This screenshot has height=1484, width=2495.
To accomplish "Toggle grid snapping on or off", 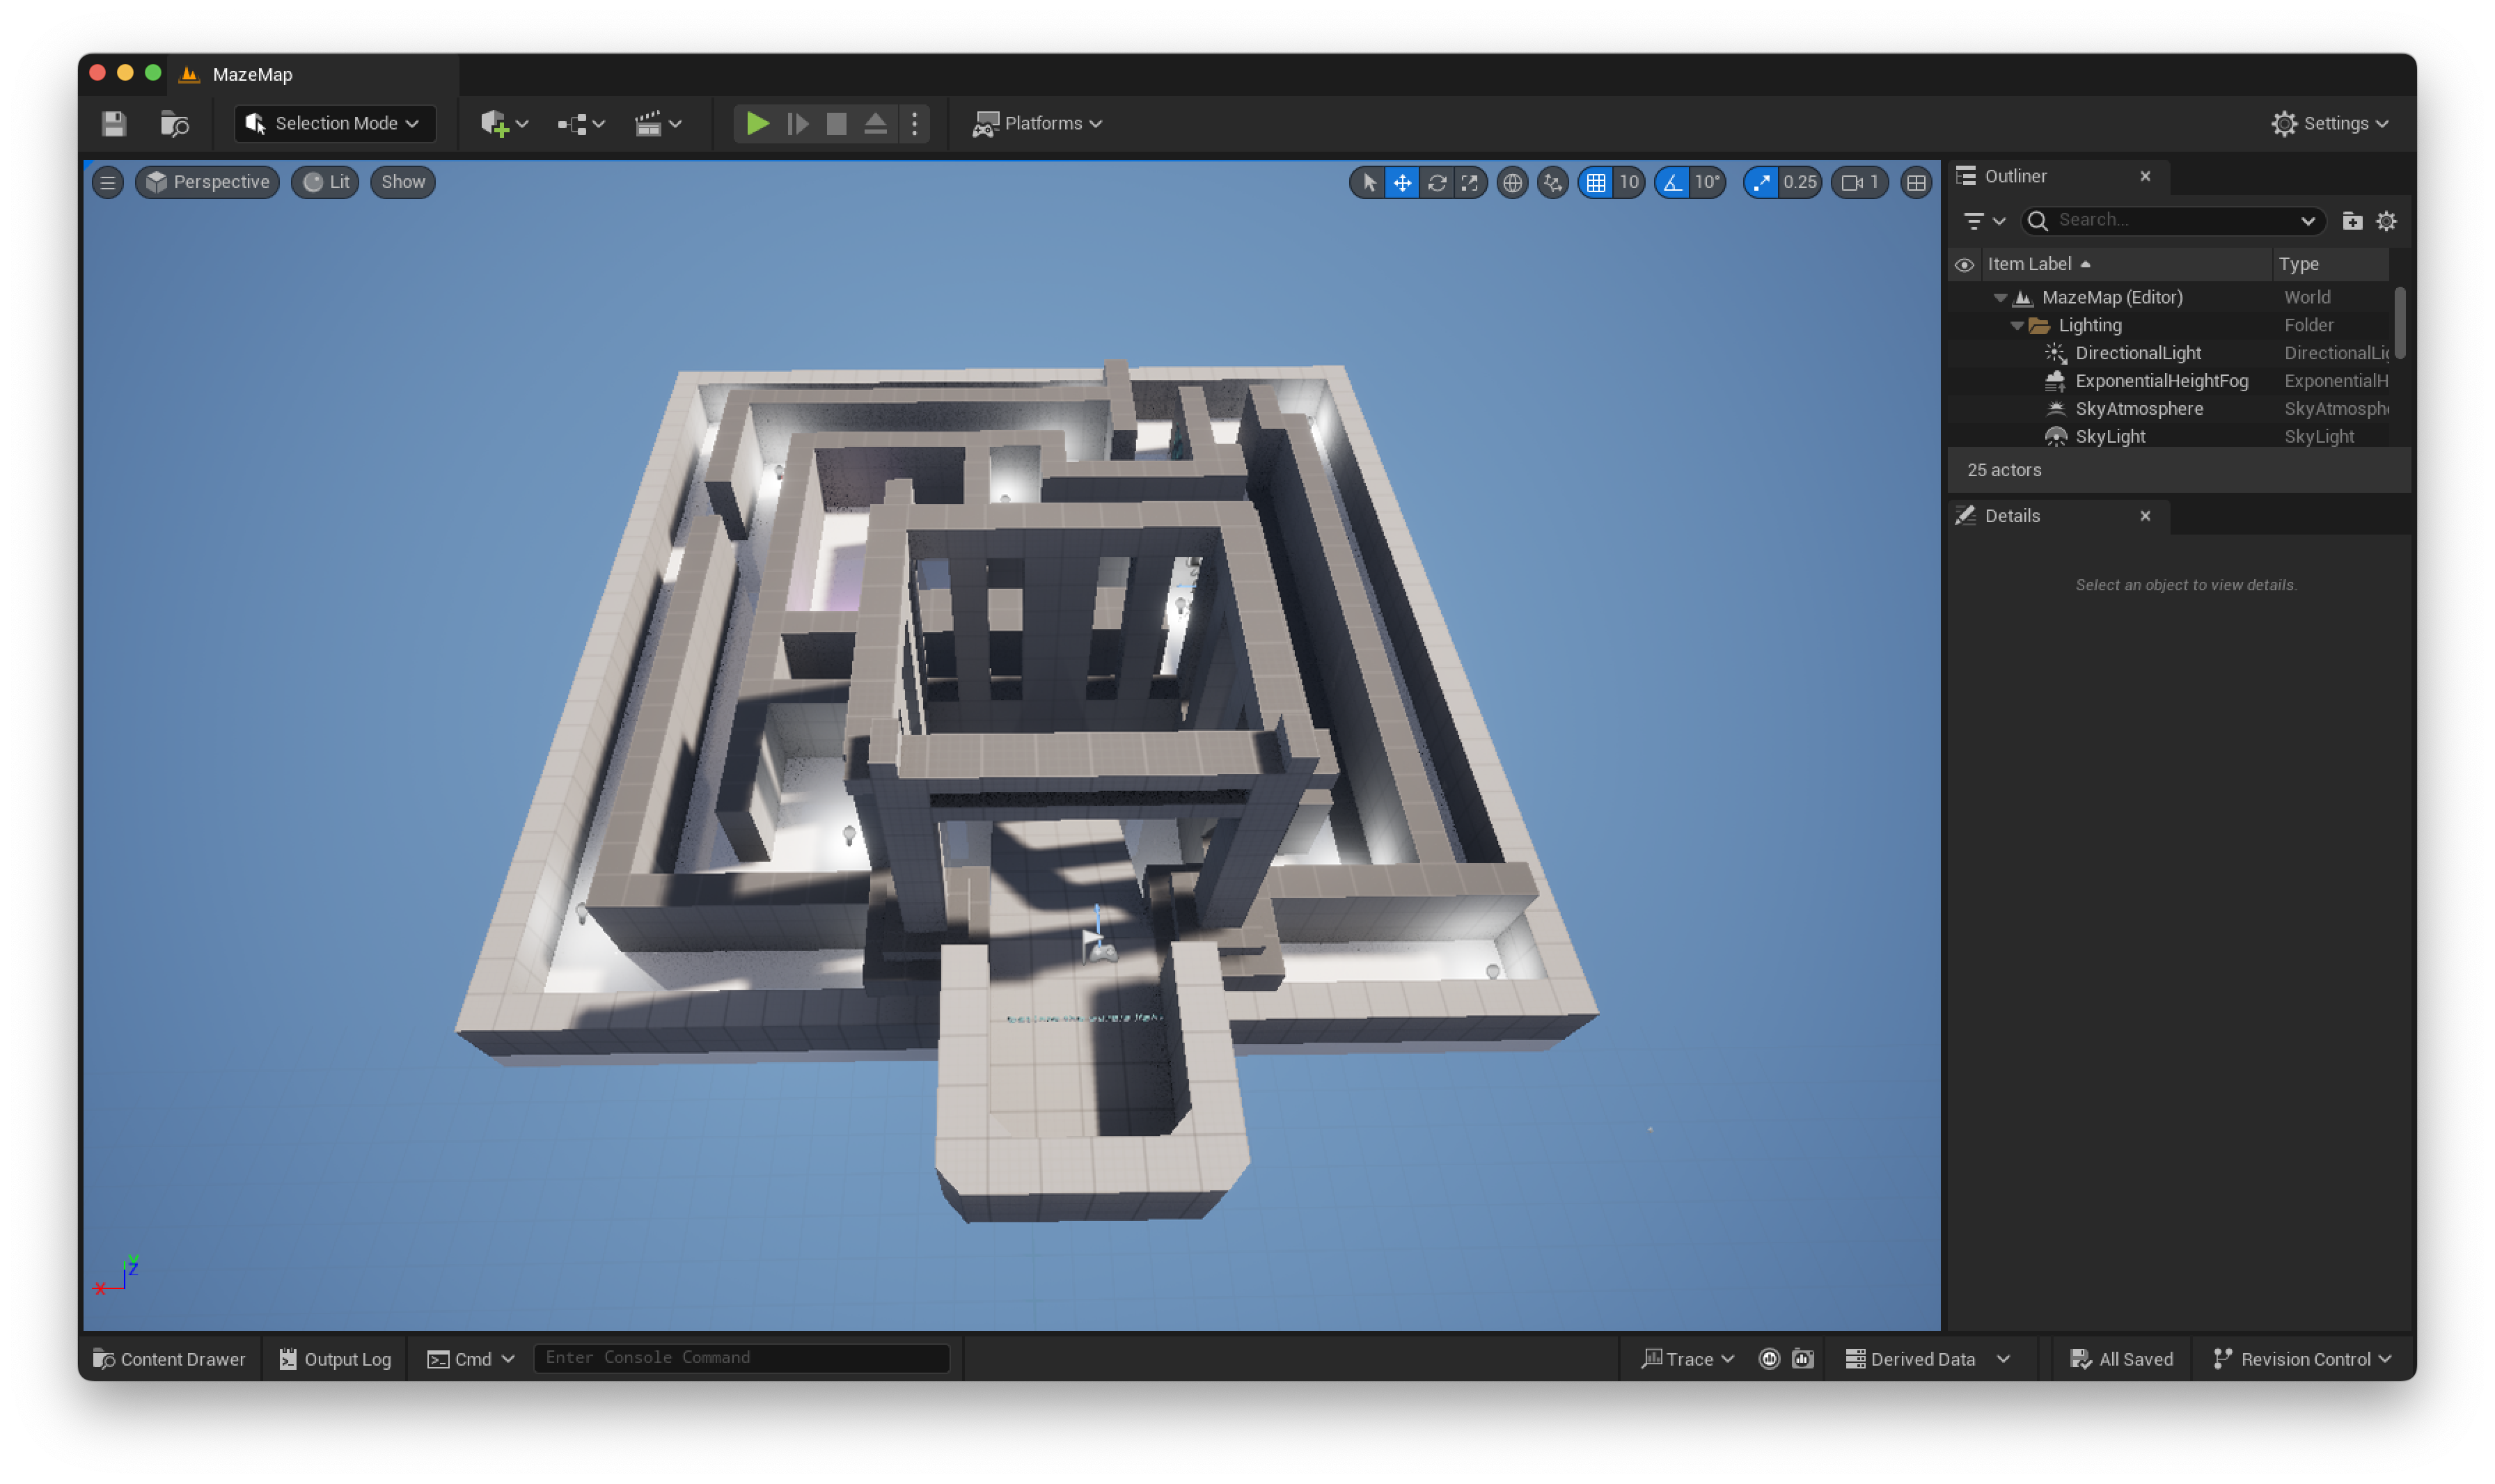I will pyautogui.click(x=1596, y=182).
